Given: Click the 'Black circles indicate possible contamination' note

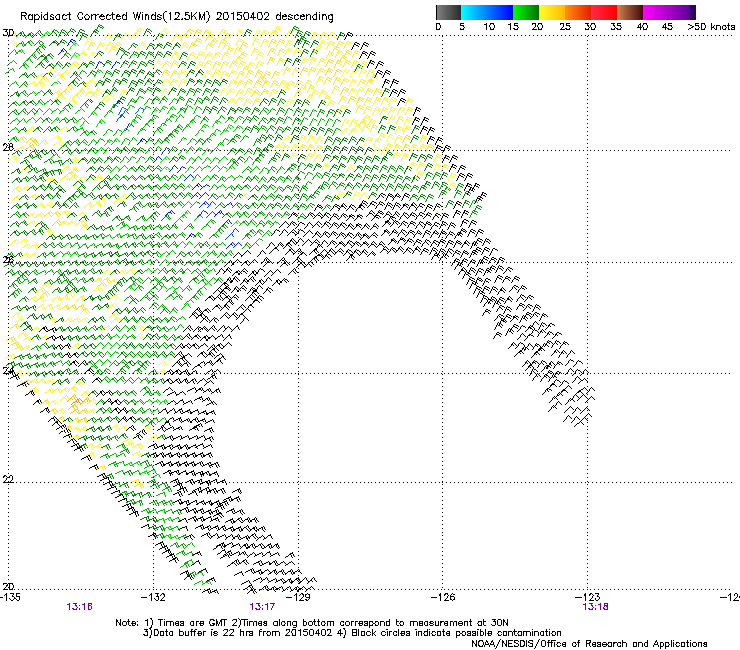Looking at the screenshot, I should tap(456, 633).
